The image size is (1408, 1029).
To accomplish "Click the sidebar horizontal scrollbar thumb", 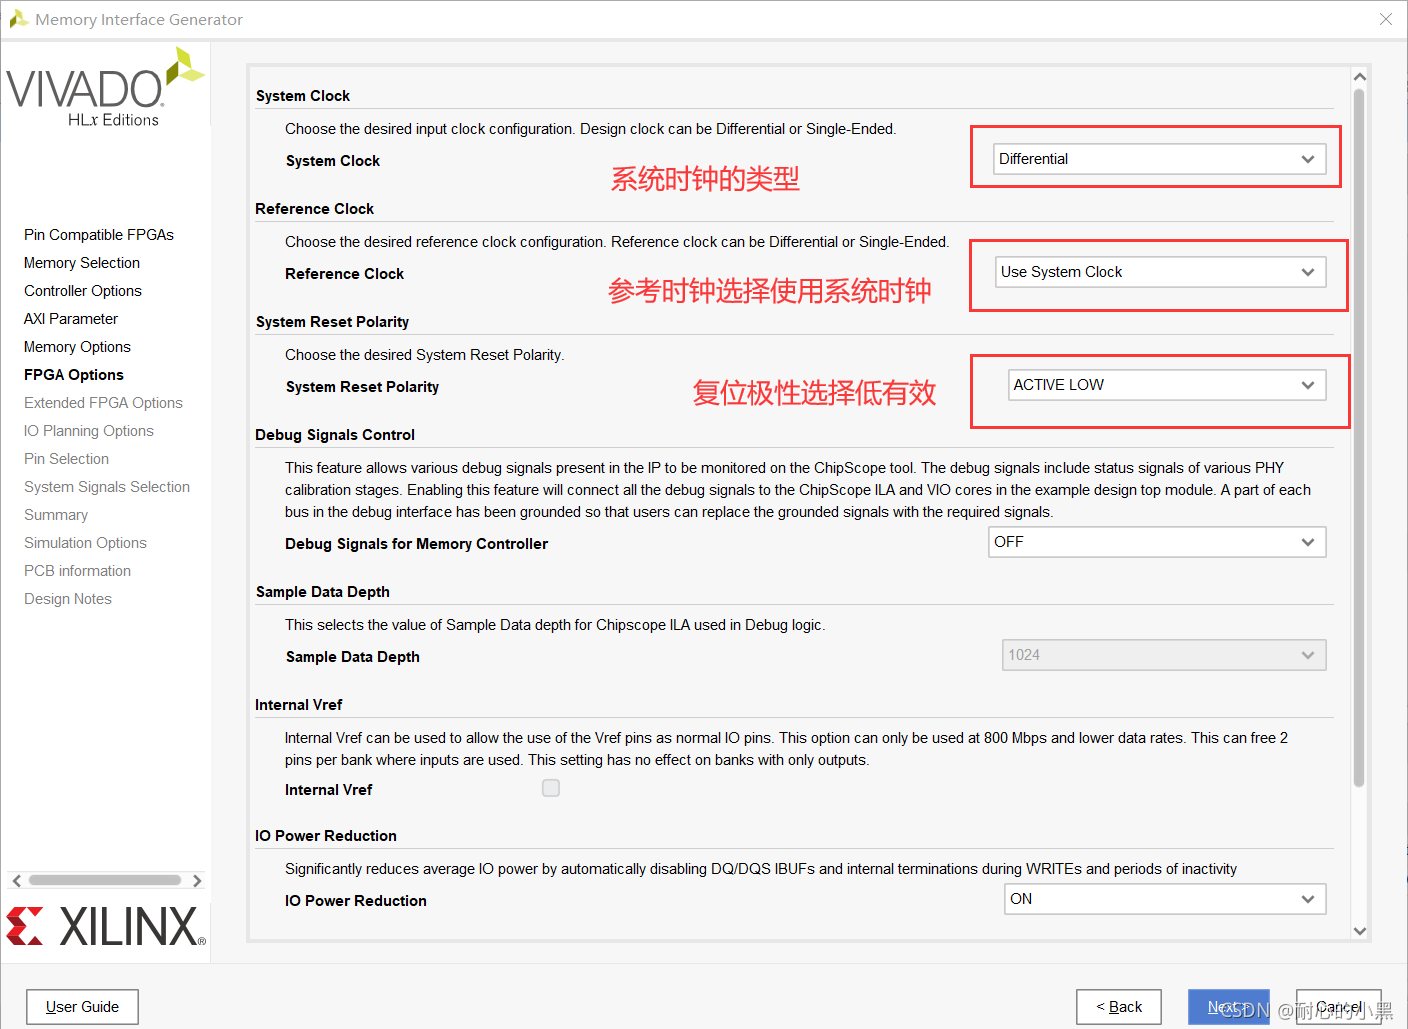I will 105,881.
